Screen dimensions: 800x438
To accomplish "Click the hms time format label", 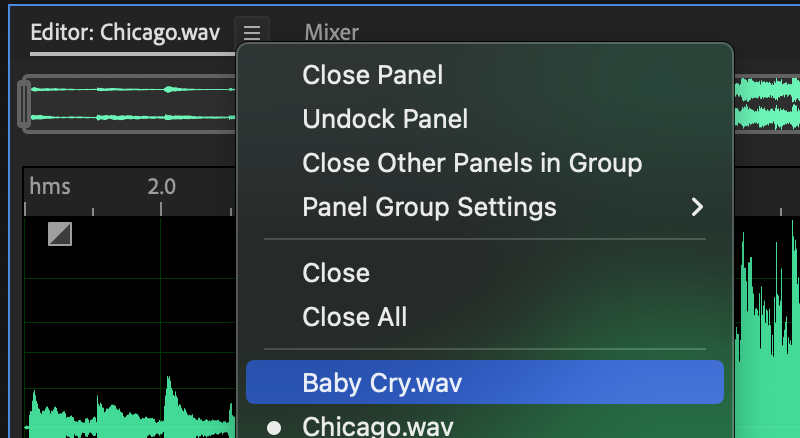I will (50, 186).
